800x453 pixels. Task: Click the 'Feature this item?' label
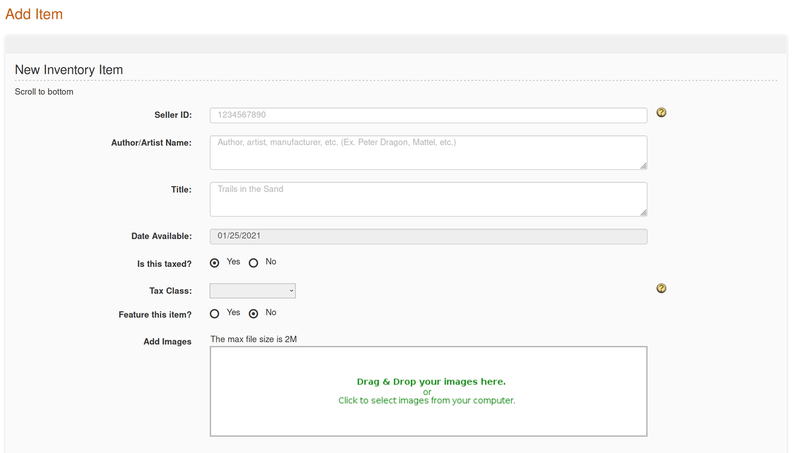(155, 315)
